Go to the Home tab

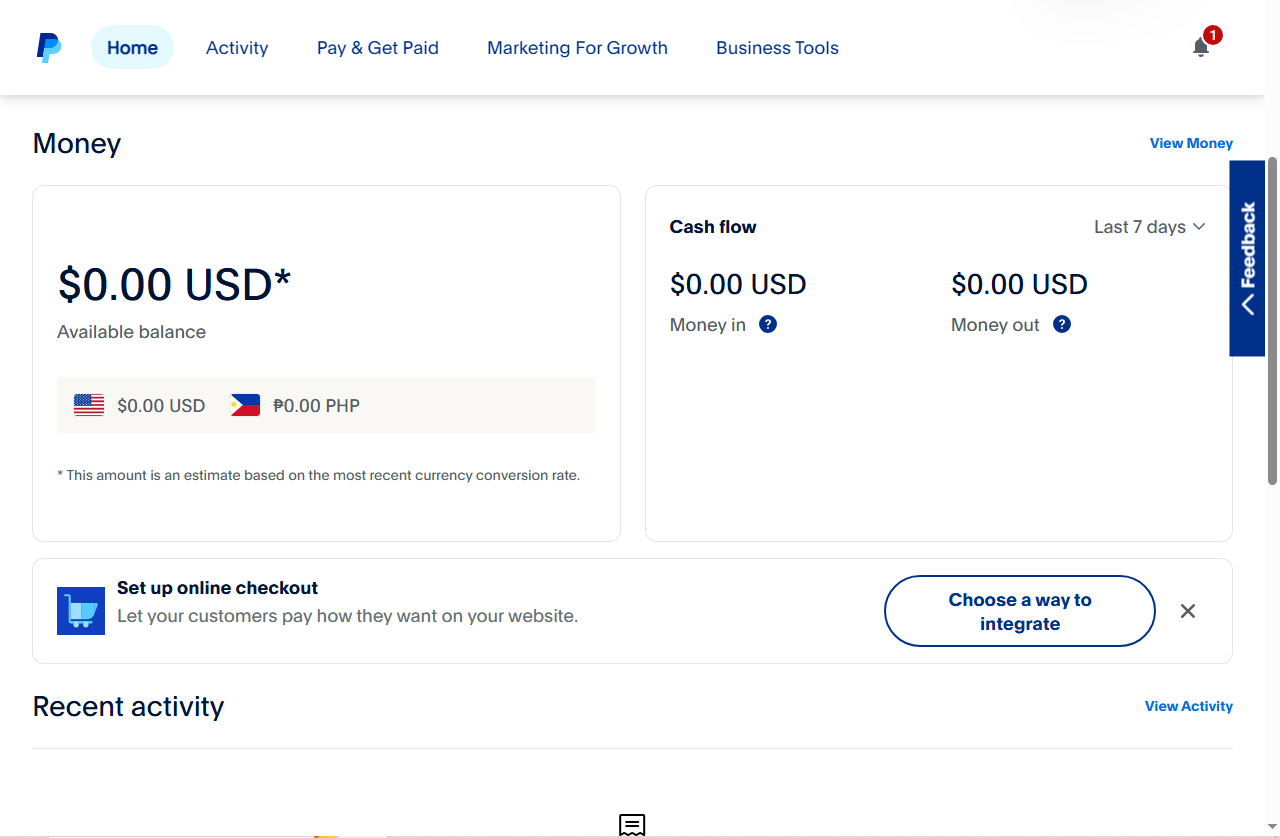pyautogui.click(x=132, y=47)
